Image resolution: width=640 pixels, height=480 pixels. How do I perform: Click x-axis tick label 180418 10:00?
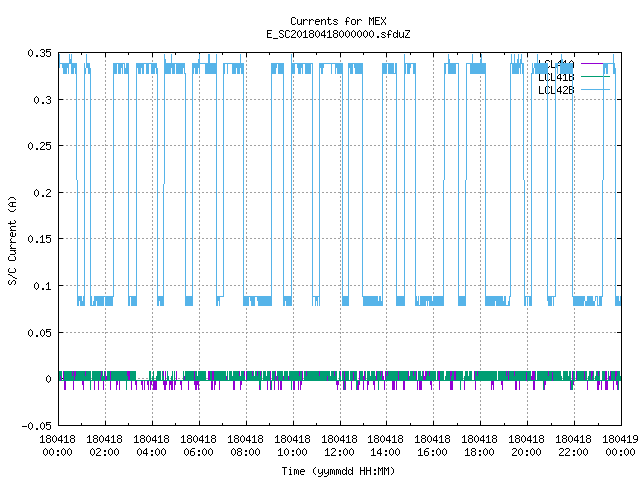(x=292, y=445)
